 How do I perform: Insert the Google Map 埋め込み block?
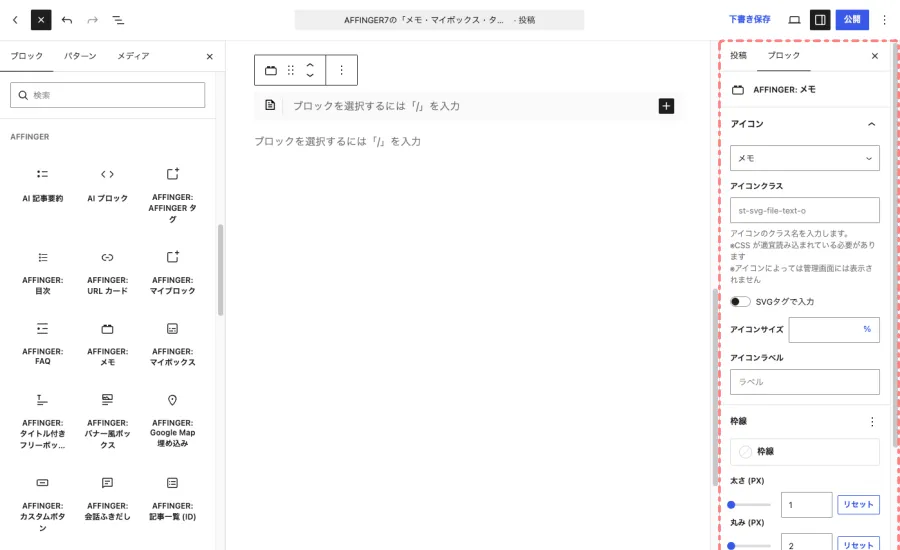click(172, 421)
